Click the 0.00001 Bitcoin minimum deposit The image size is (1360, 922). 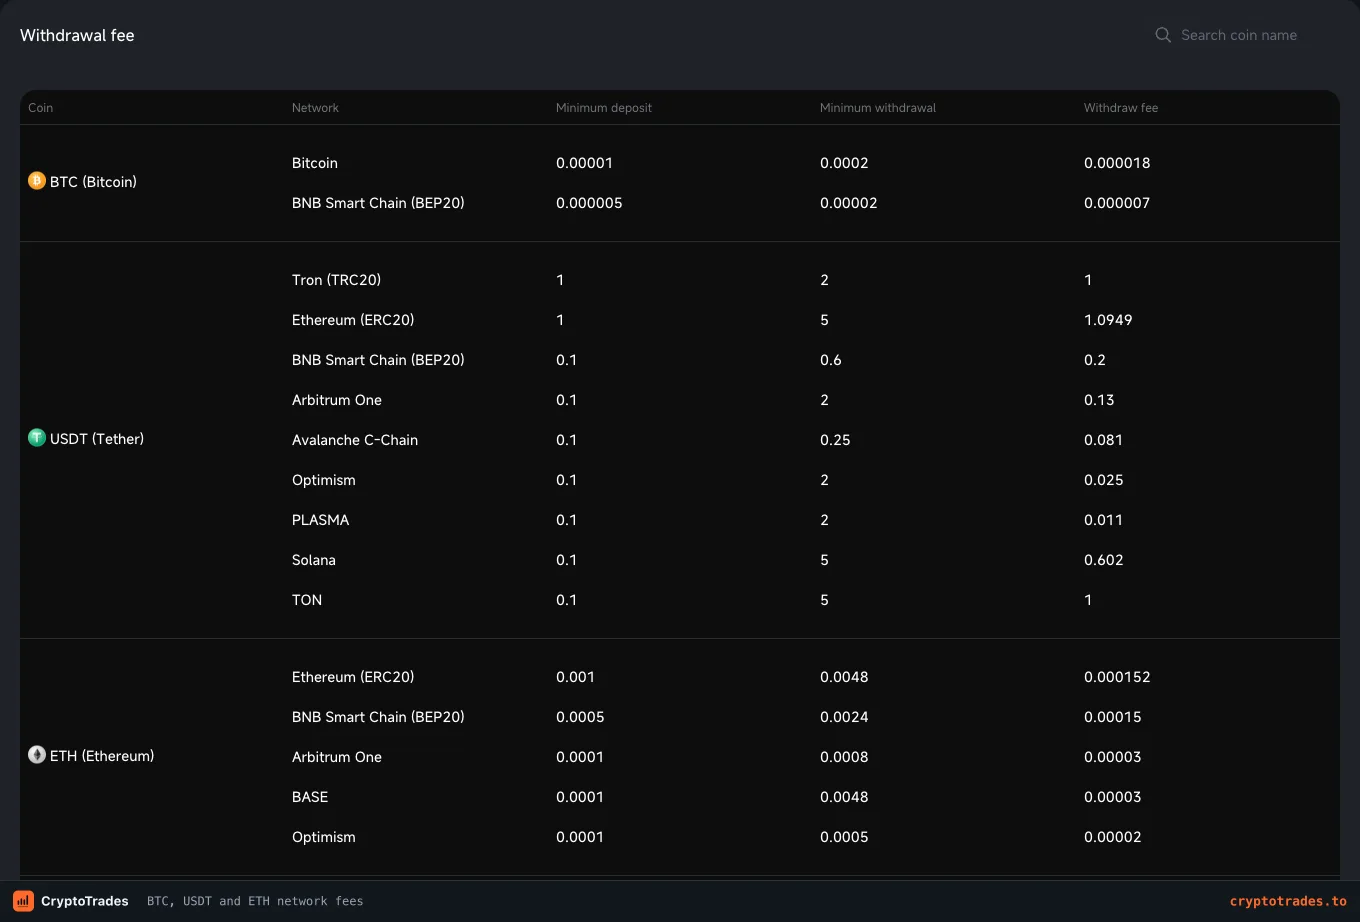[x=584, y=163]
